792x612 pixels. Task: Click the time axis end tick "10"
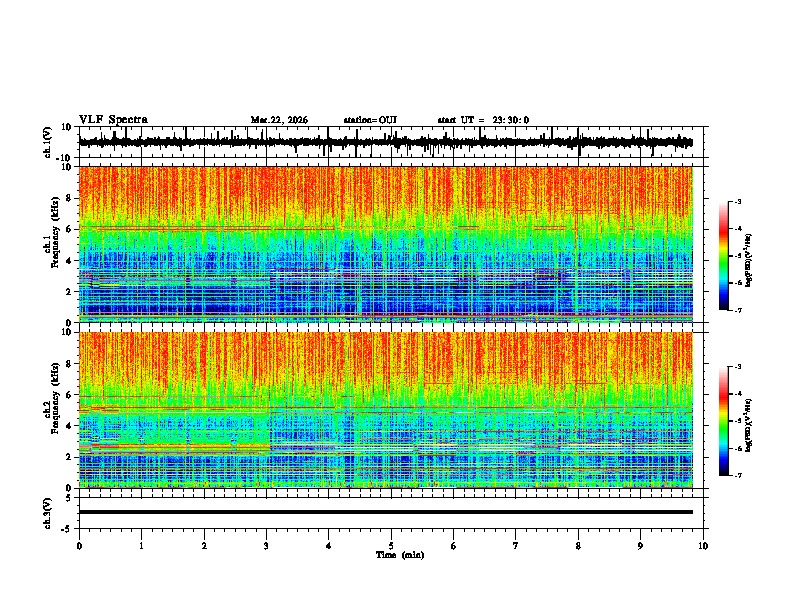(703, 546)
